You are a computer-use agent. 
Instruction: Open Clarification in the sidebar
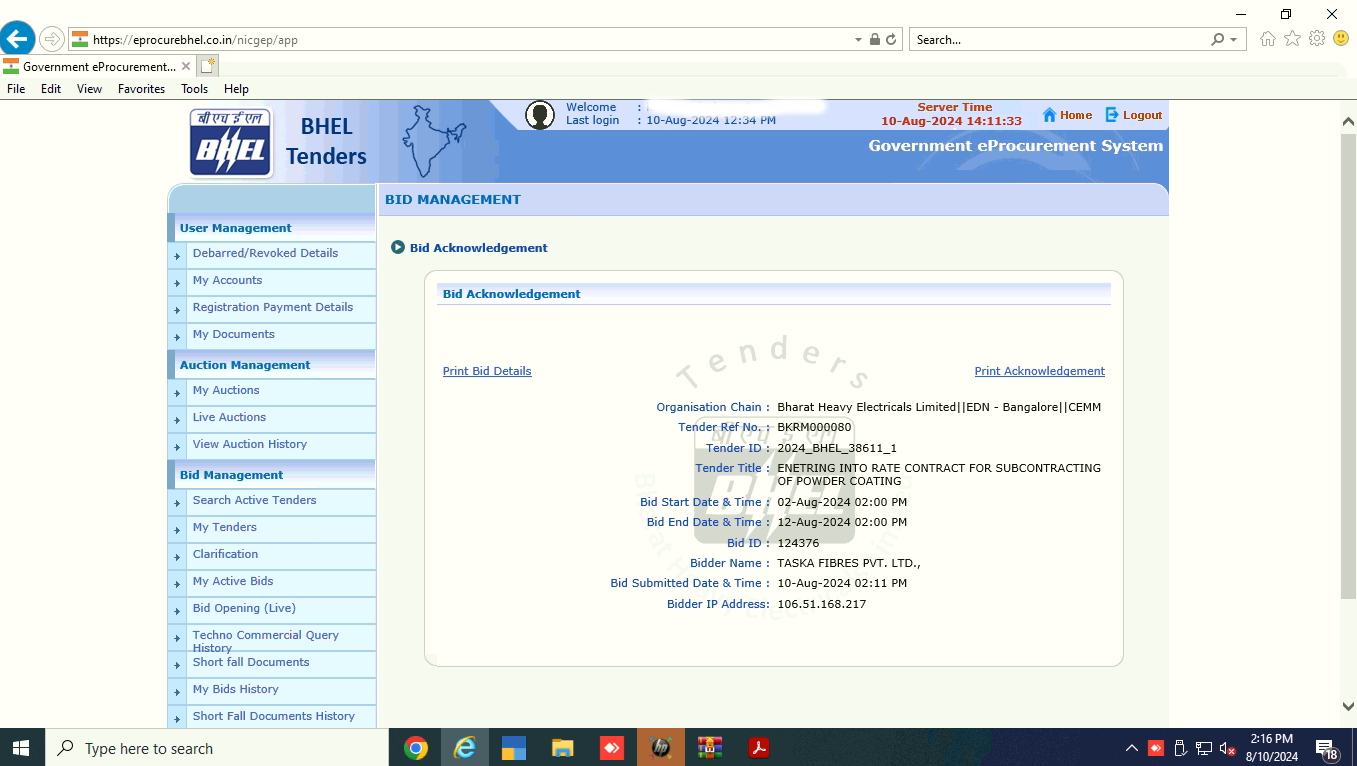pos(225,554)
